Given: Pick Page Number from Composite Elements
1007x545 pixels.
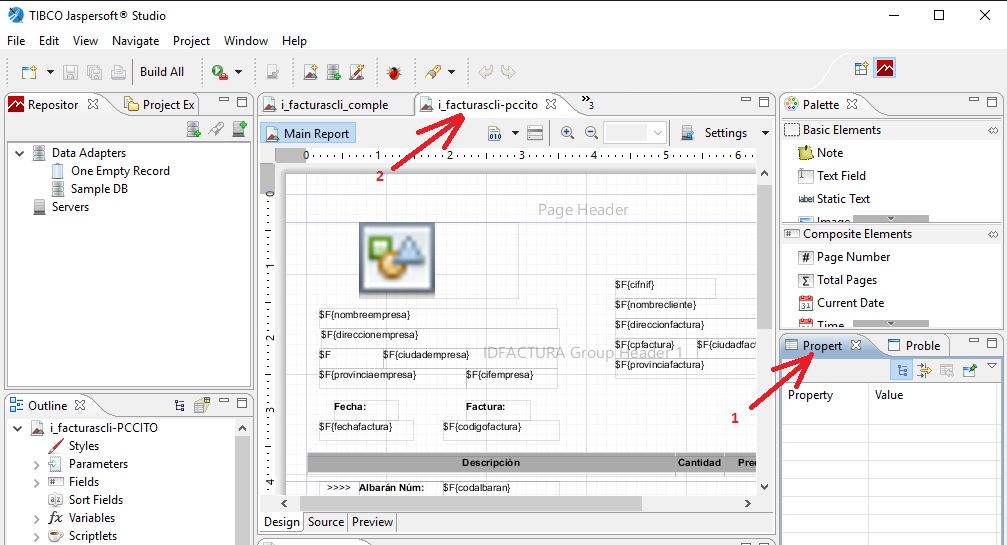Looking at the screenshot, I should [x=844, y=257].
